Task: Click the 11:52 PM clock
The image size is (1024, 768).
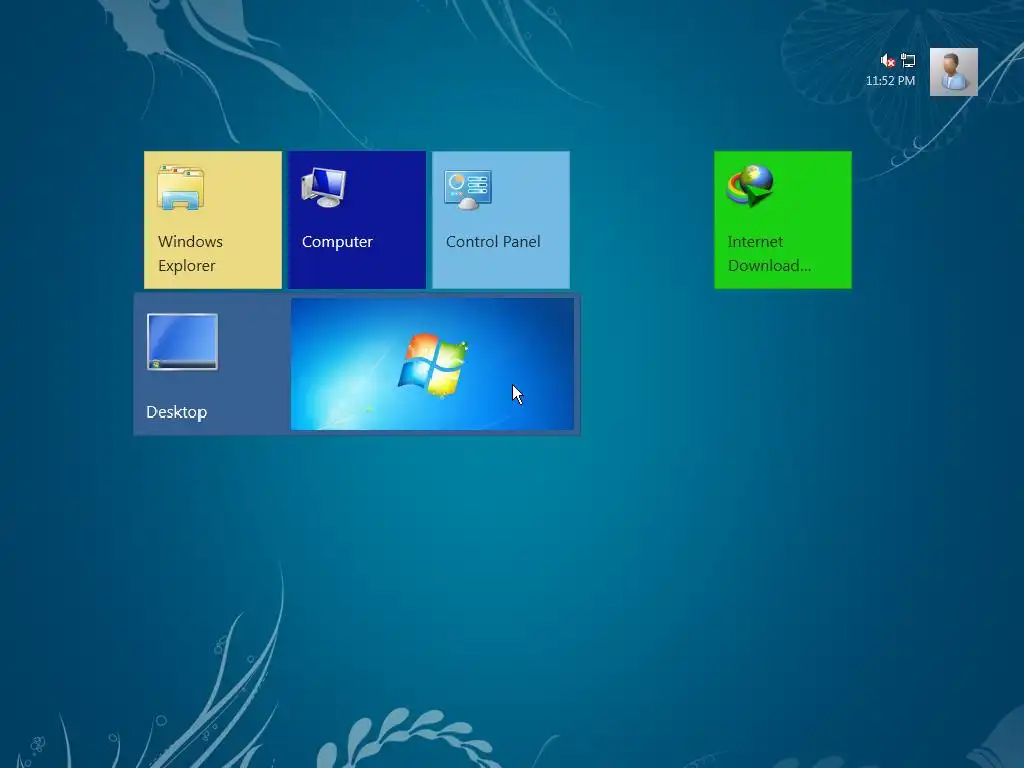Action: coord(890,81)
